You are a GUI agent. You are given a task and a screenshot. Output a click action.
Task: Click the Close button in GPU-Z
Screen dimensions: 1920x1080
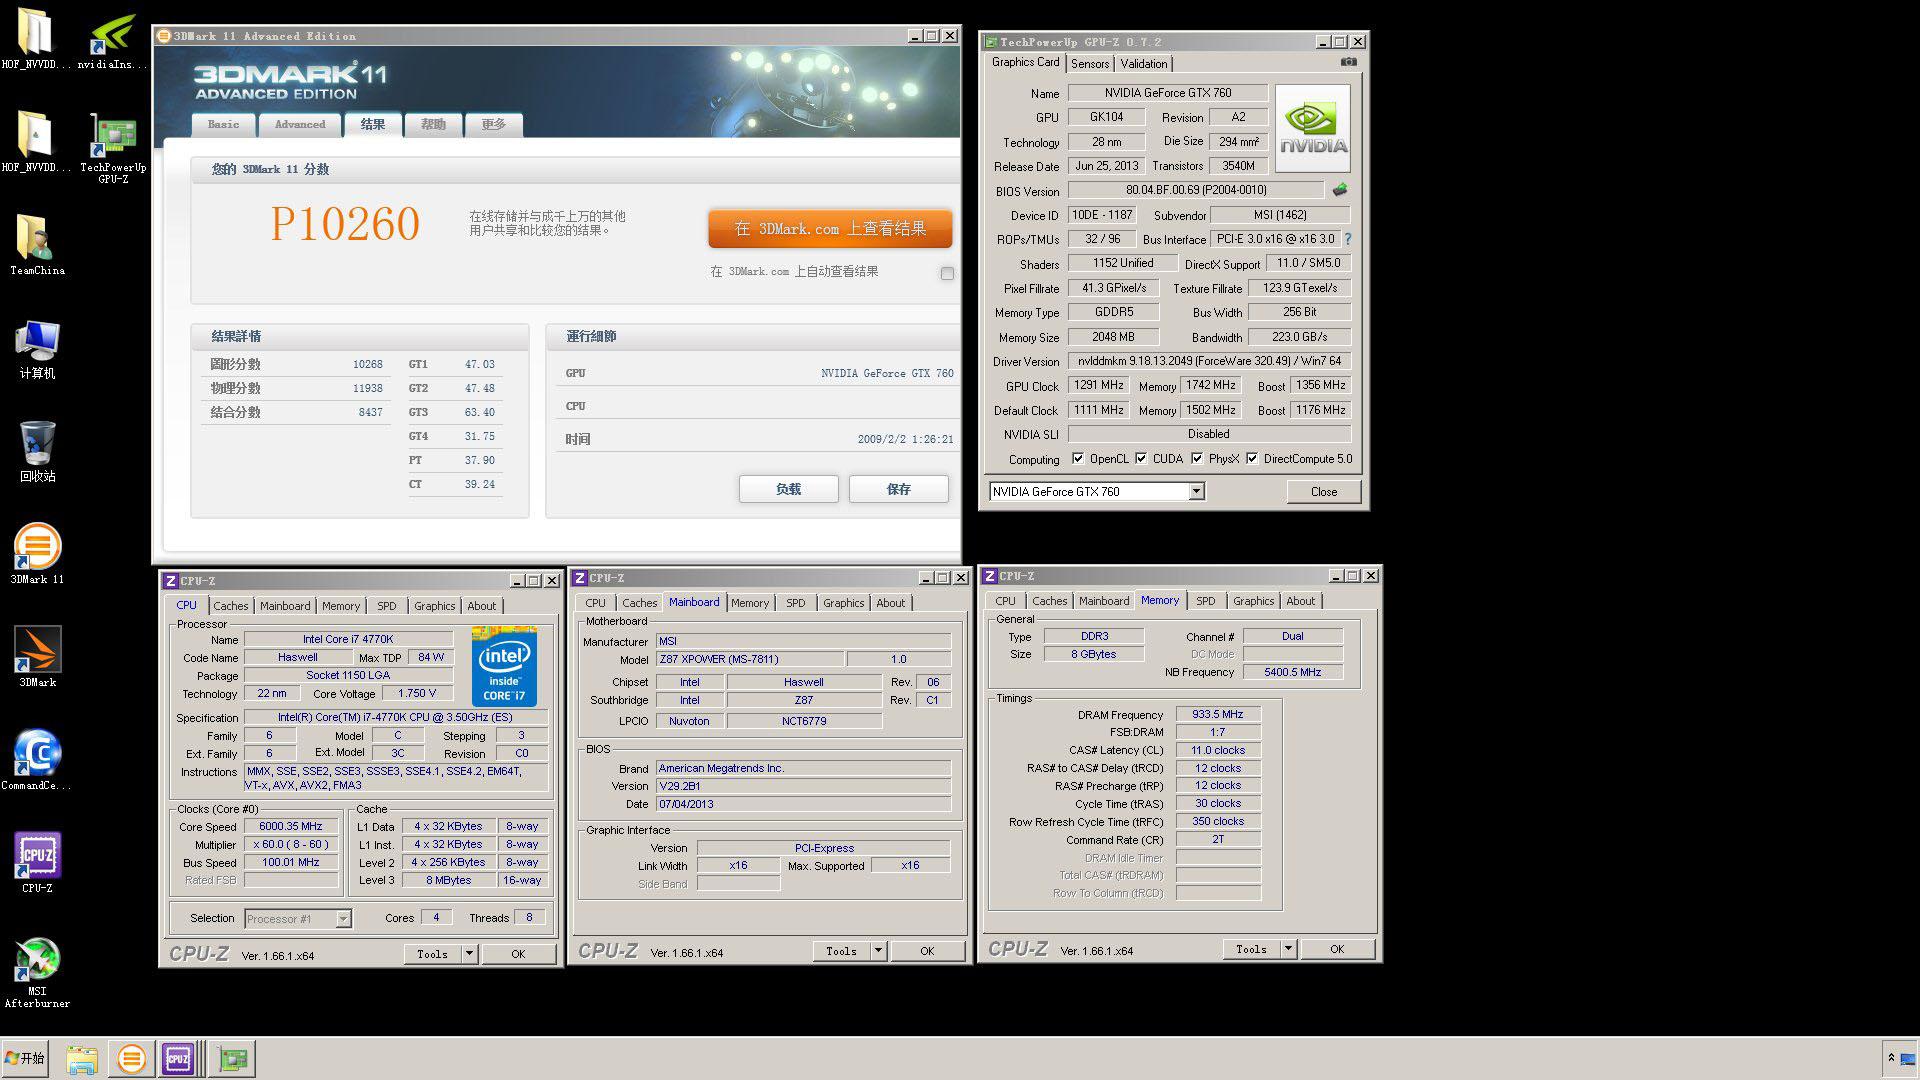[x=1324, y=491]
